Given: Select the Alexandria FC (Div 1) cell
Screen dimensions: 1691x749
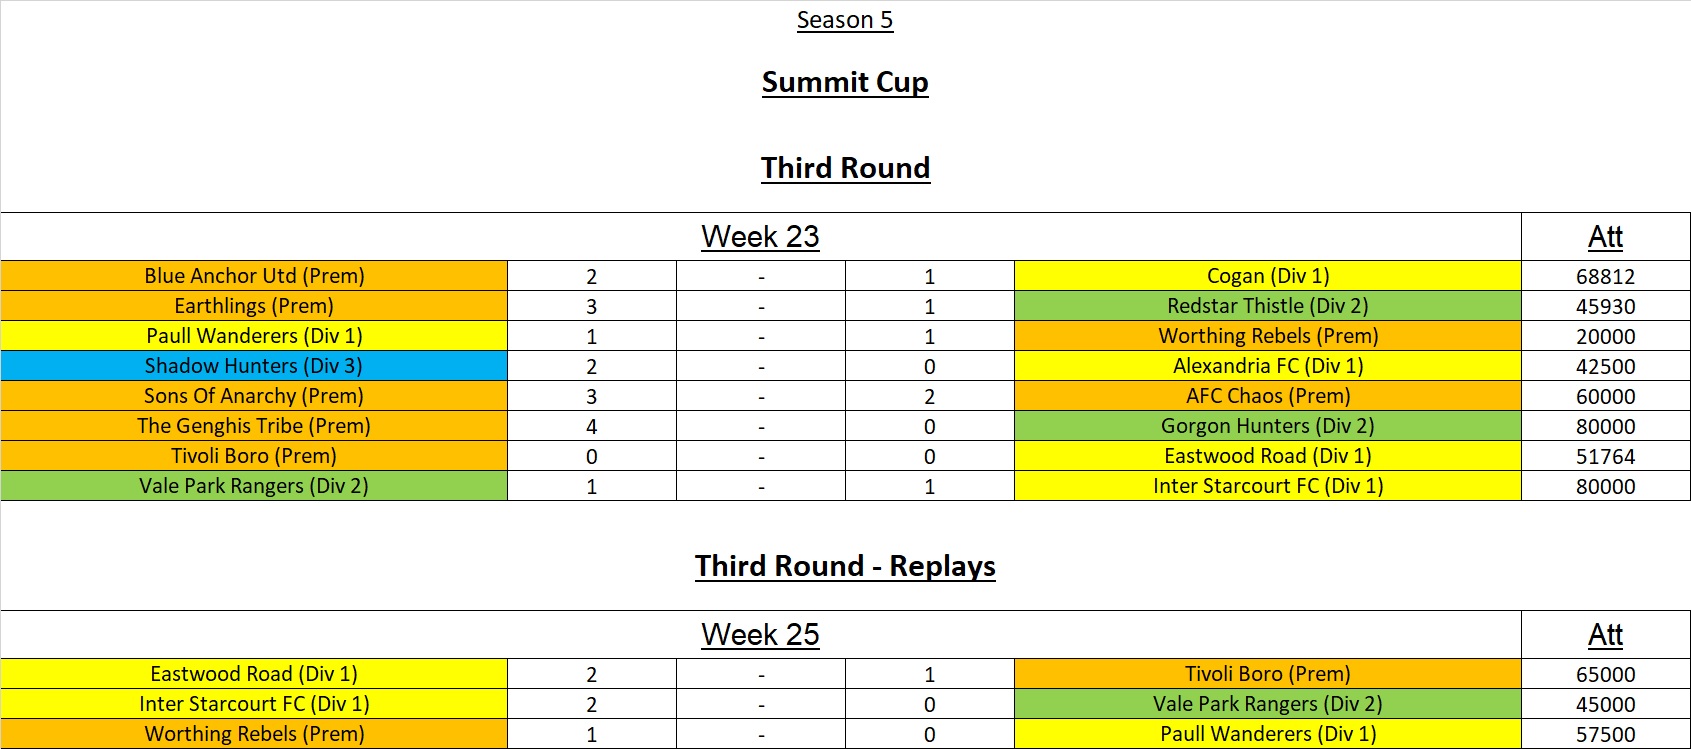Looking at the screenshot, I should point(1267,366).
